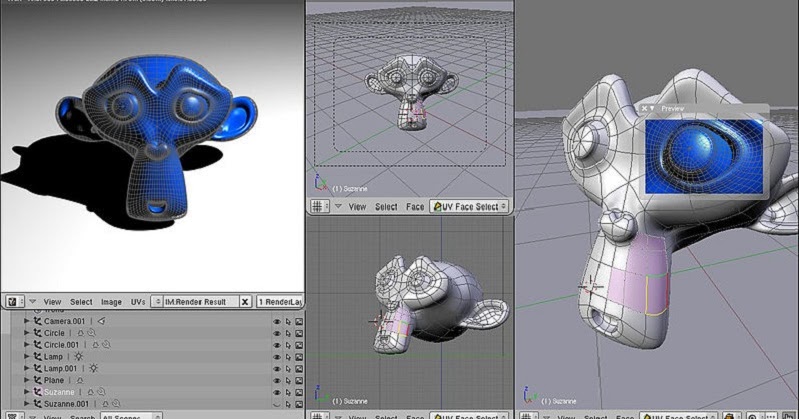
Task: Toggle renderability for Camera.001
Action: coord(299,322)
